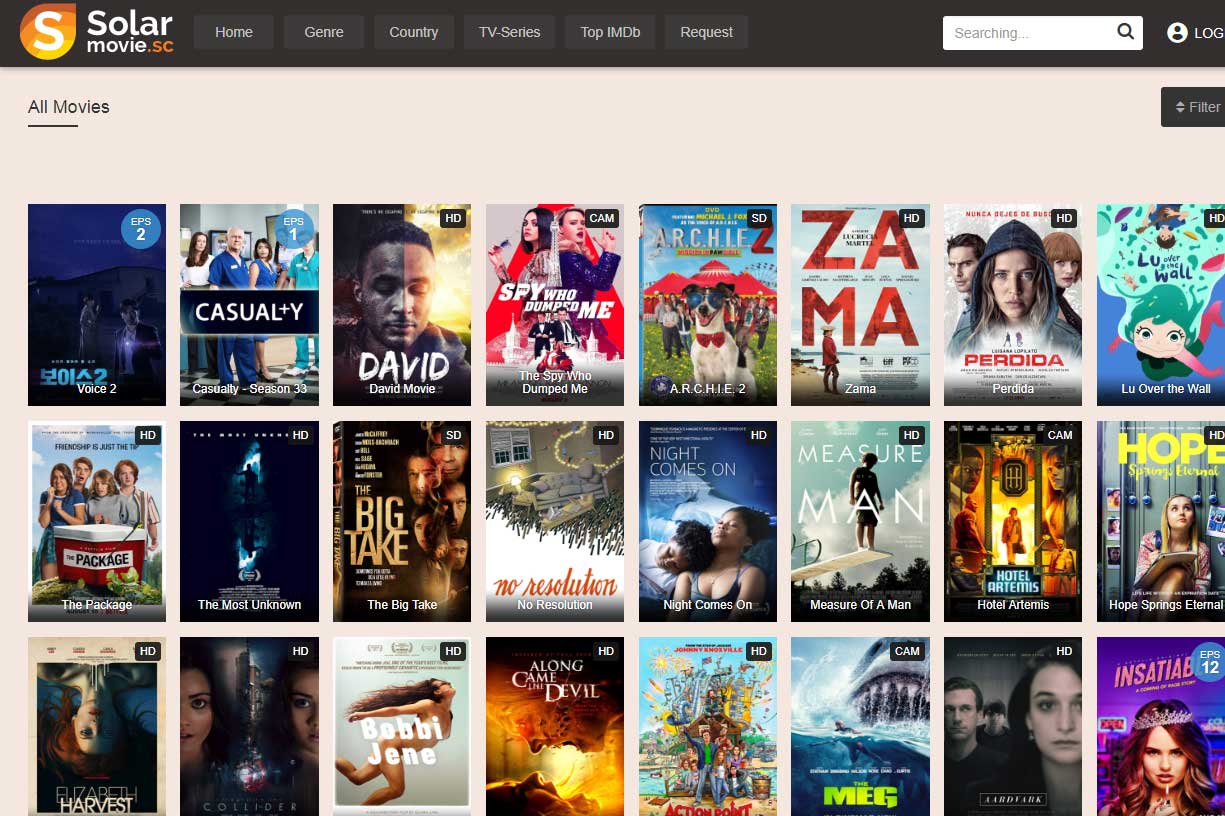Click the Perdida title text

click(x=1013, y=389)
